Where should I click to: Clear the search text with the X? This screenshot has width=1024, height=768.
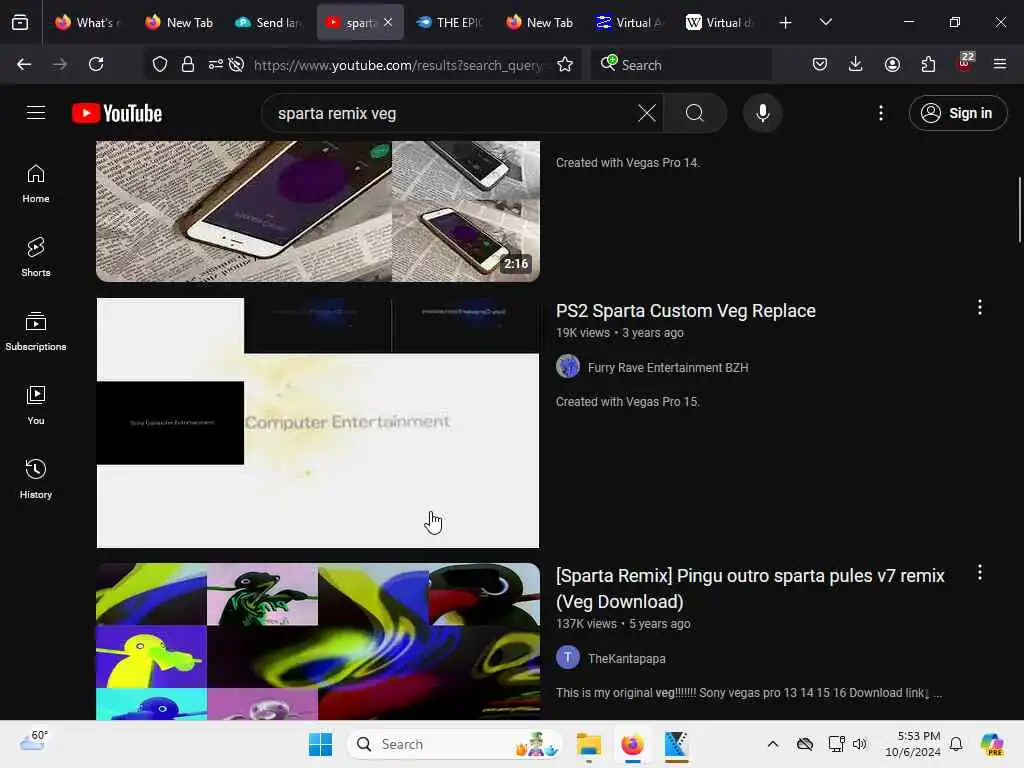pyautogui.click(x=647, y=113)
